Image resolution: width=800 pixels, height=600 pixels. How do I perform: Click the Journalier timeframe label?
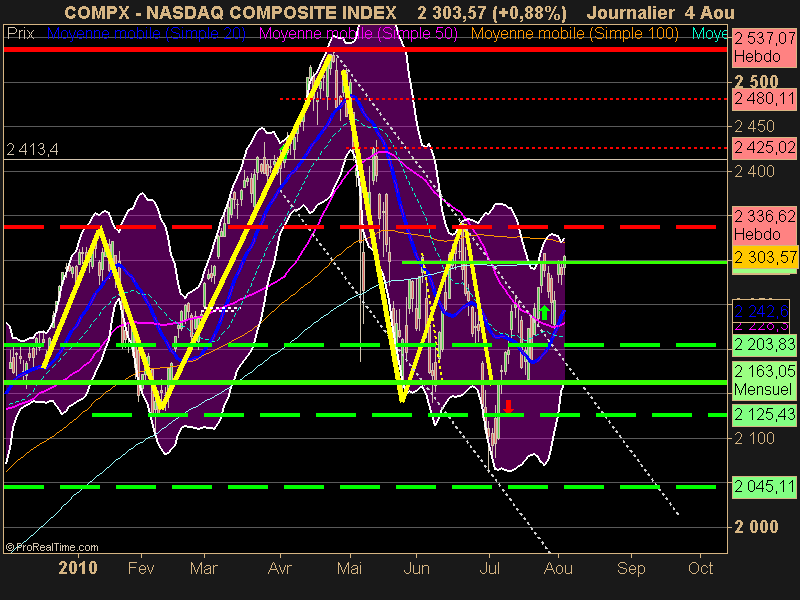[x=631, y=12]
